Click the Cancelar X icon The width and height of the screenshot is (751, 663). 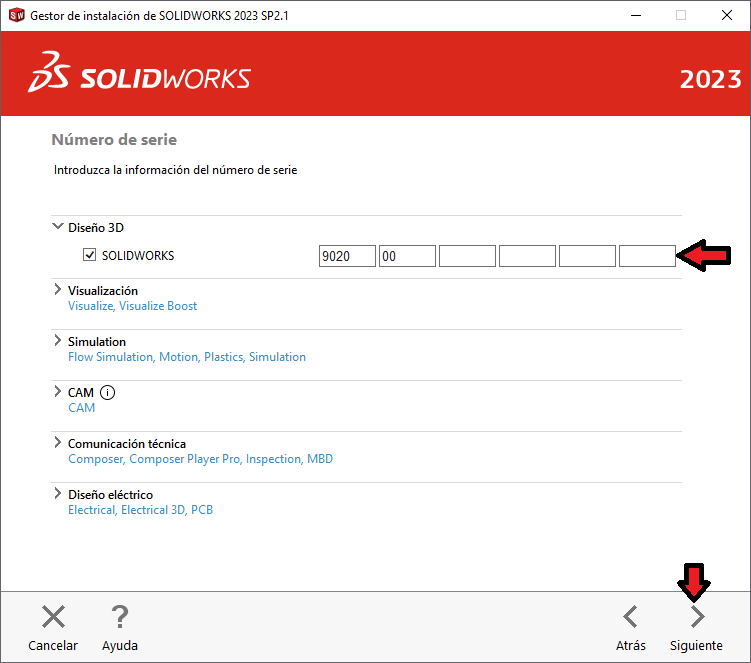click(x=53, y=617)
